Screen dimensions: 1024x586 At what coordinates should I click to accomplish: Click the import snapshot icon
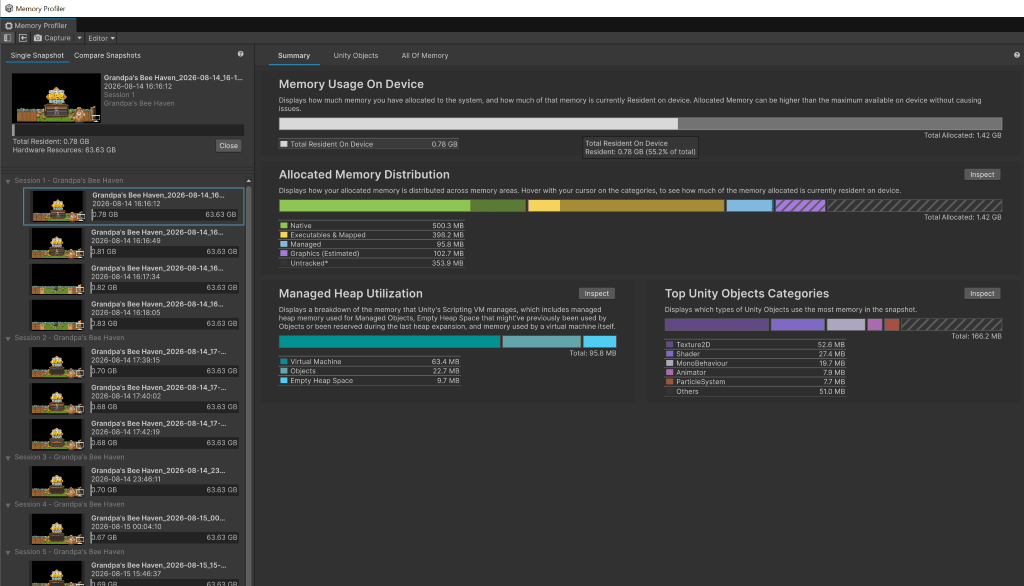[23, 38]
